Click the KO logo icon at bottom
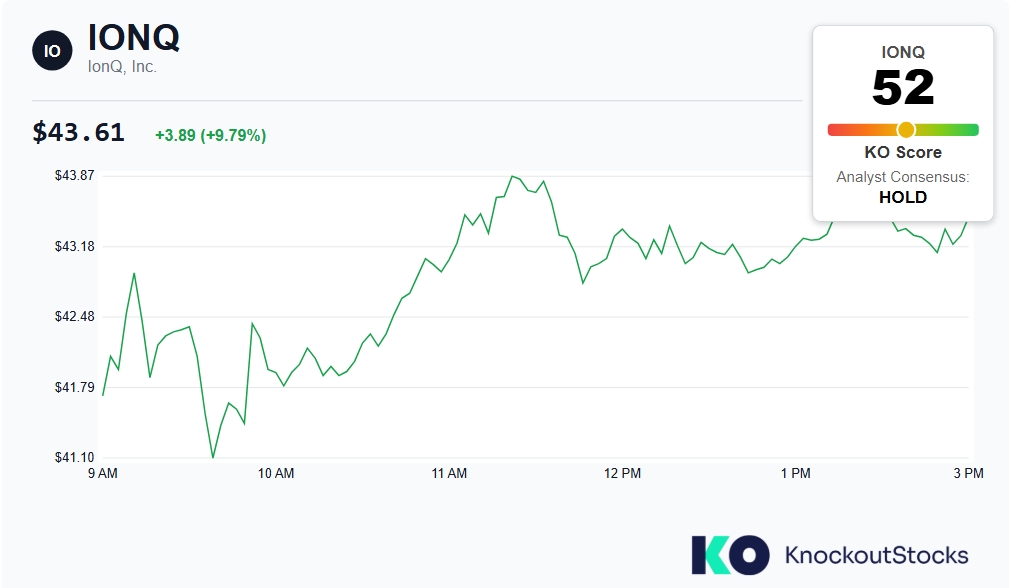Viewport: 1018px width, 588px height. tap(730, 555)
